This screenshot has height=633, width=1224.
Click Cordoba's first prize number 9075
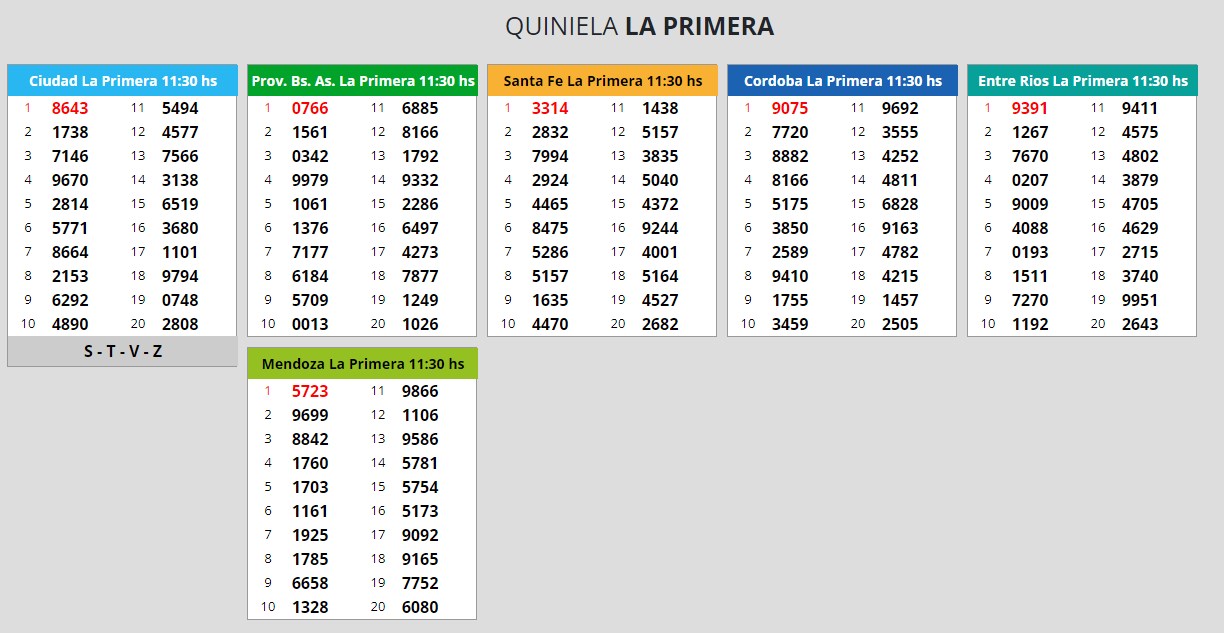click(x=790, y=108)
